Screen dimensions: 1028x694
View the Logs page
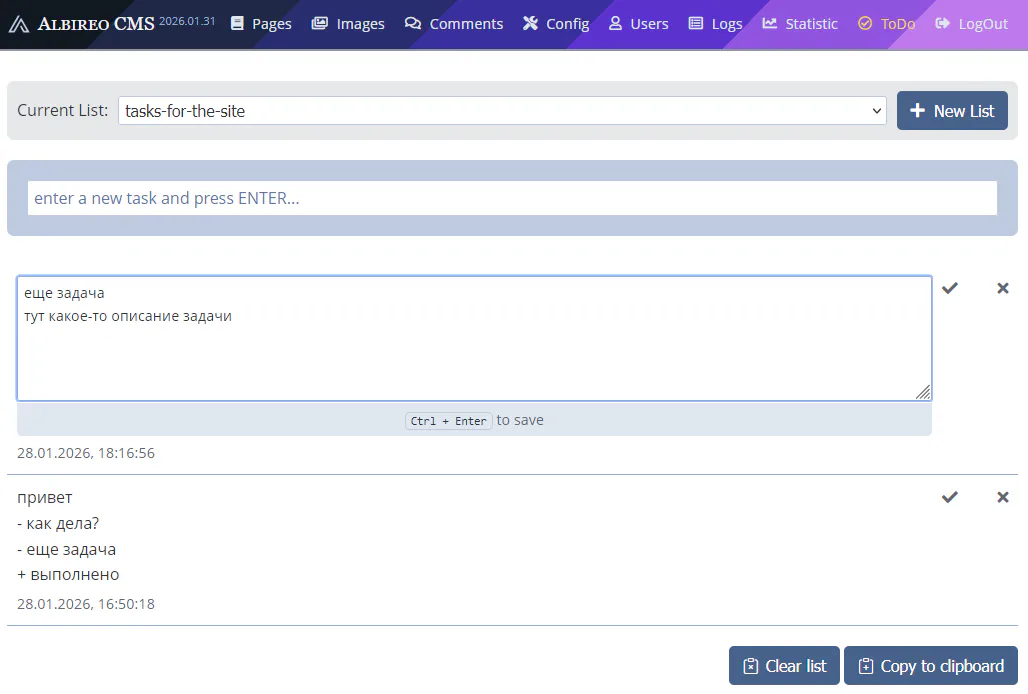(x=715, y=24)
